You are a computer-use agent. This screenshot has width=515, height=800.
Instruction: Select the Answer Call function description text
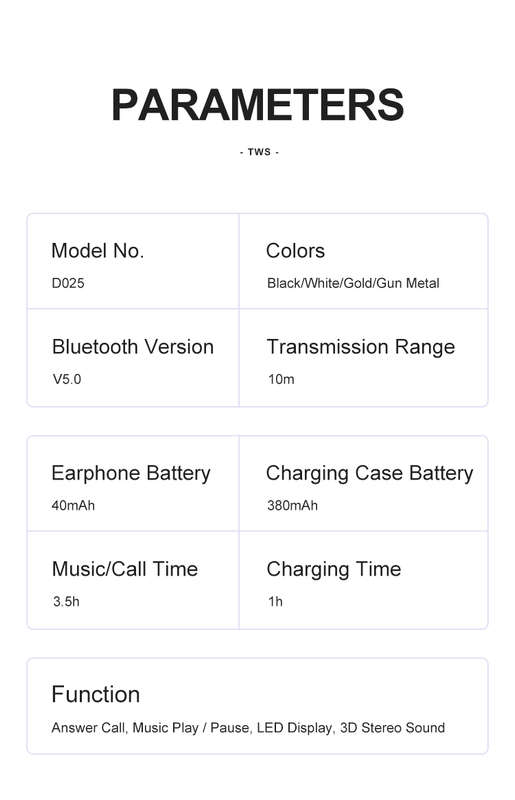tap(248, 728)
